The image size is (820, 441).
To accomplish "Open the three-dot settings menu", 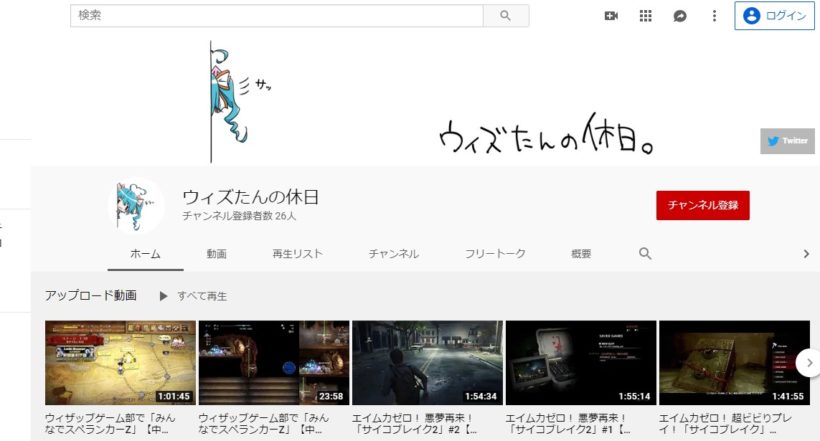I will pos(714,16).
